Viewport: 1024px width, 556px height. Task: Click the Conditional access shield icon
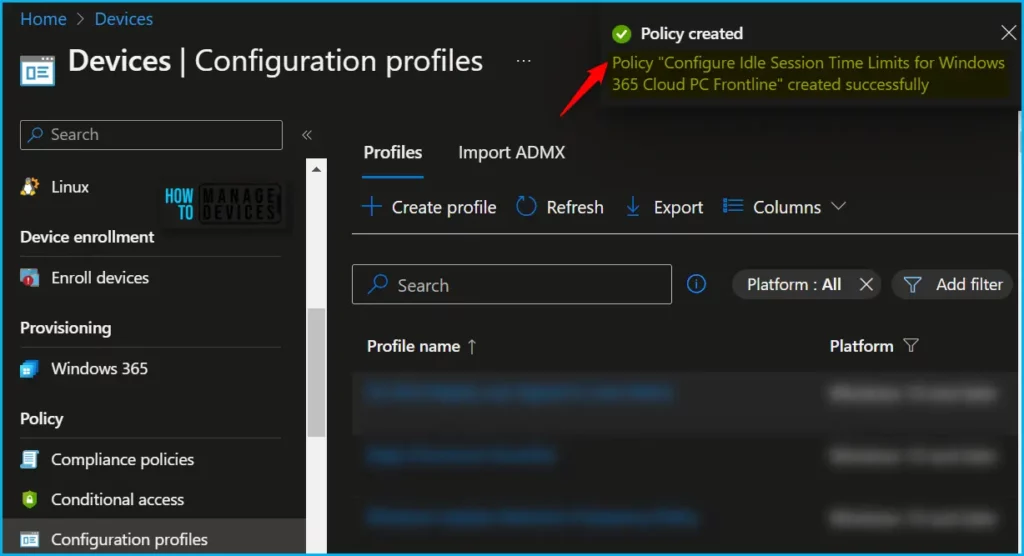pyautogui.click(x=29, y=499)
